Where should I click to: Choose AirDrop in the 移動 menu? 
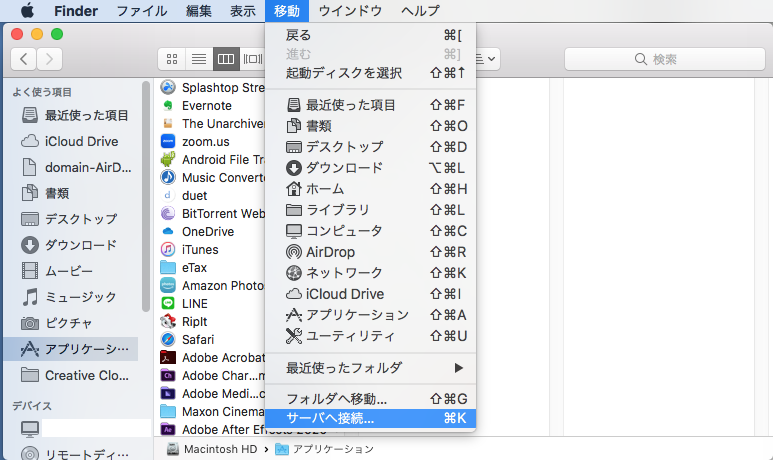click(x=370, y=252)
